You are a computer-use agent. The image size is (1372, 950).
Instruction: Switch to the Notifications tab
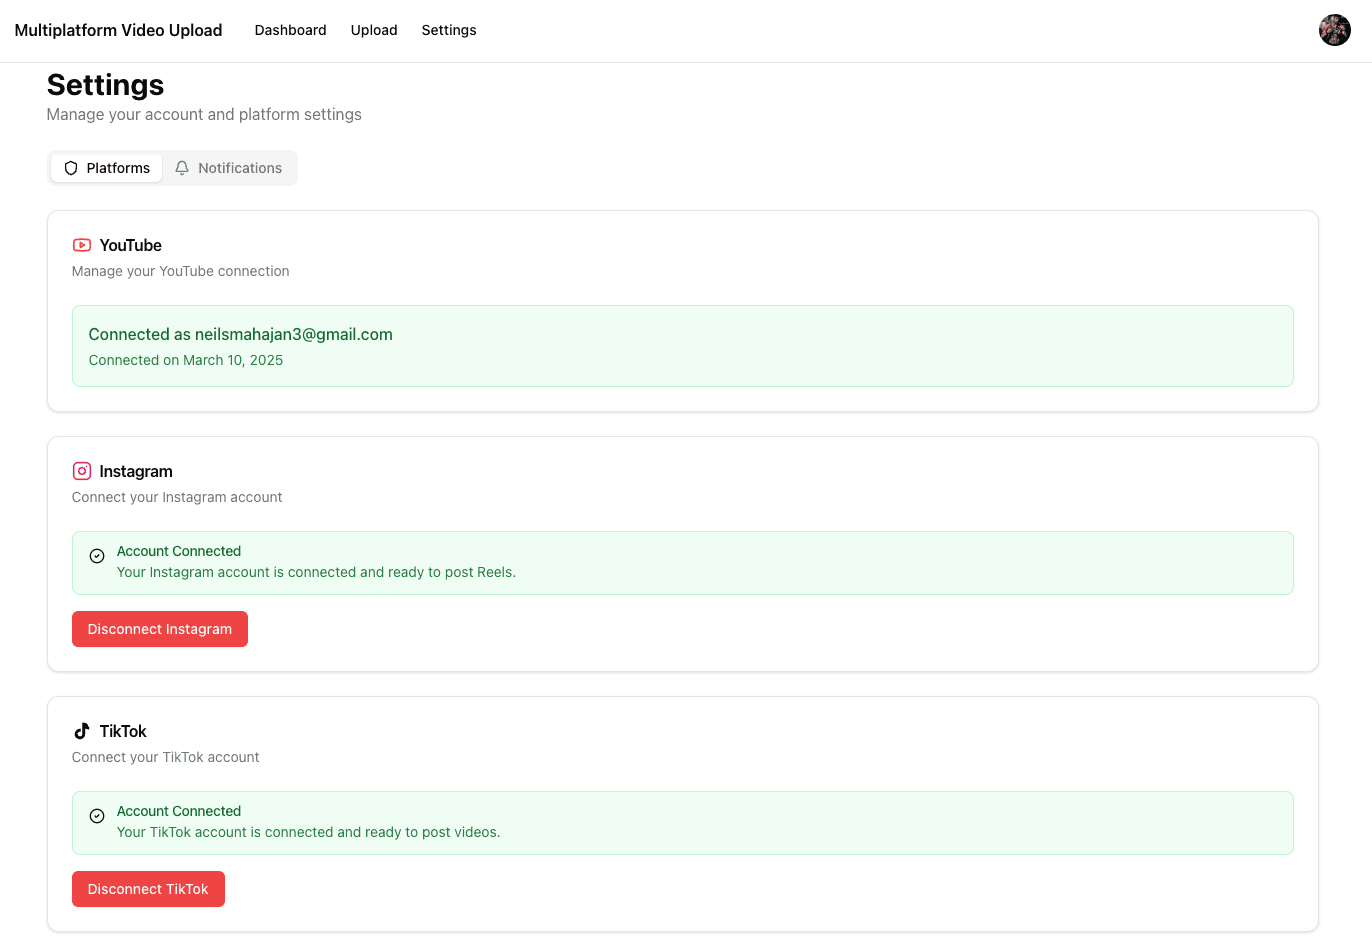[229, 168]
